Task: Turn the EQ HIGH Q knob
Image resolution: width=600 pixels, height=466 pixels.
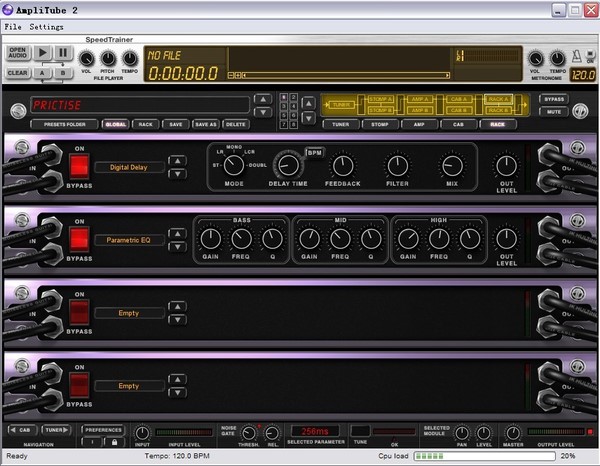Action: tap(470, 239)
